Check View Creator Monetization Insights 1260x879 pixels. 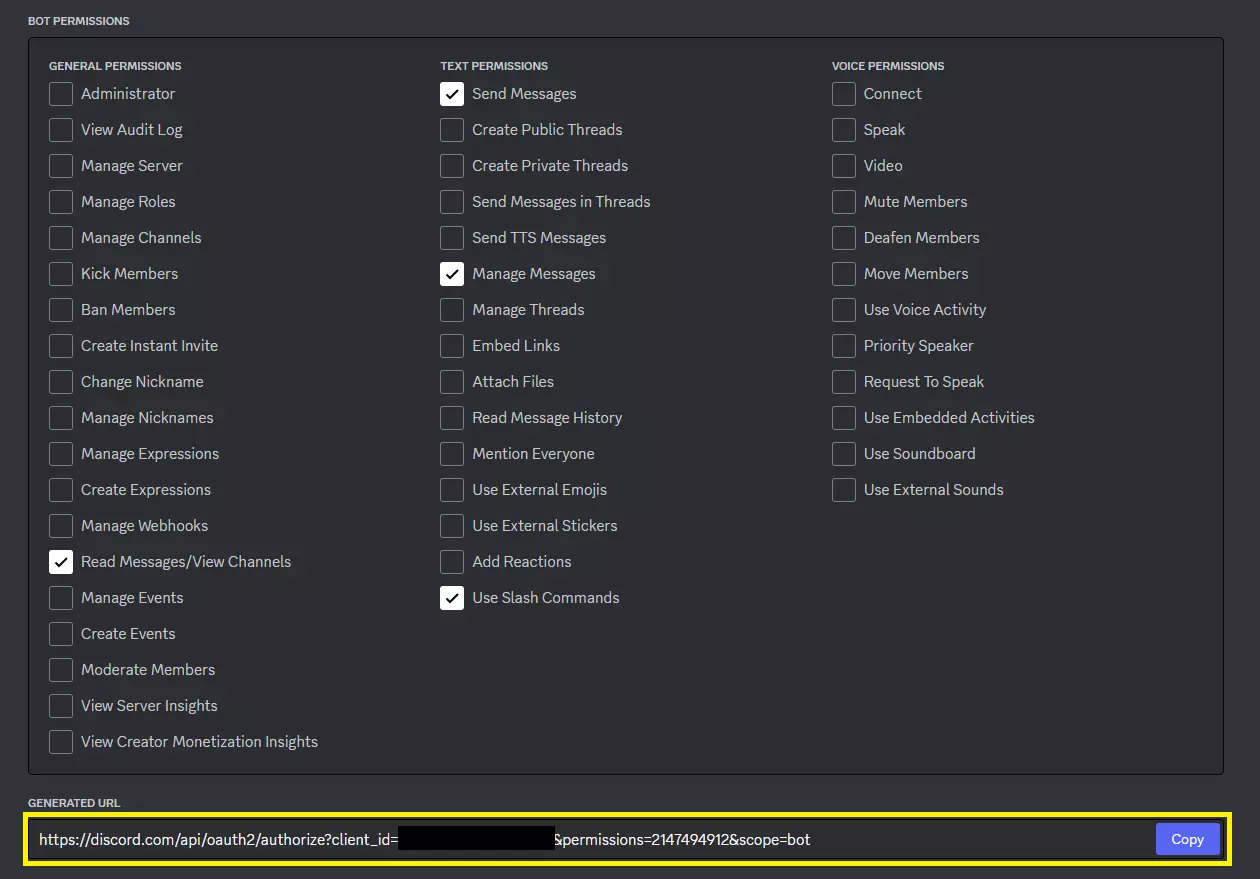(61, 742)
